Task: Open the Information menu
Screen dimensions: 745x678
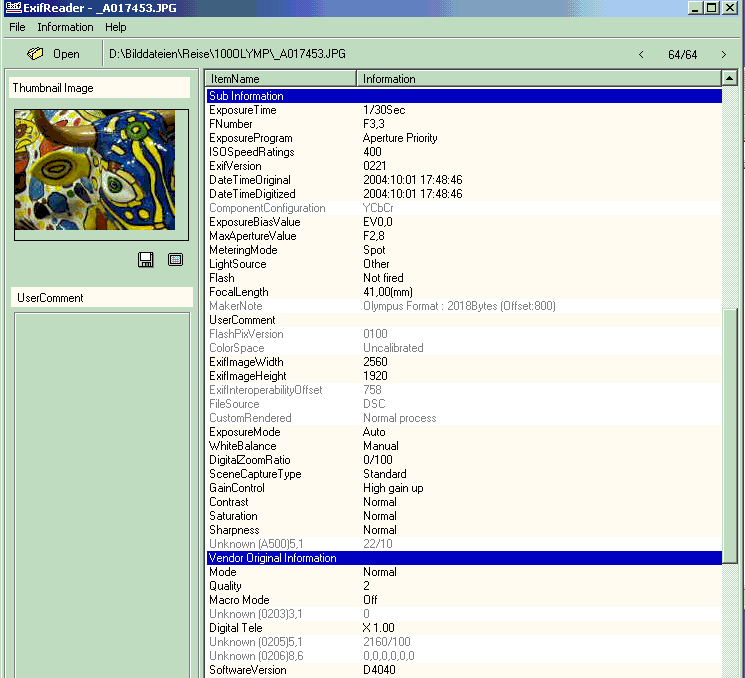Action: click(x=65, y=27)
